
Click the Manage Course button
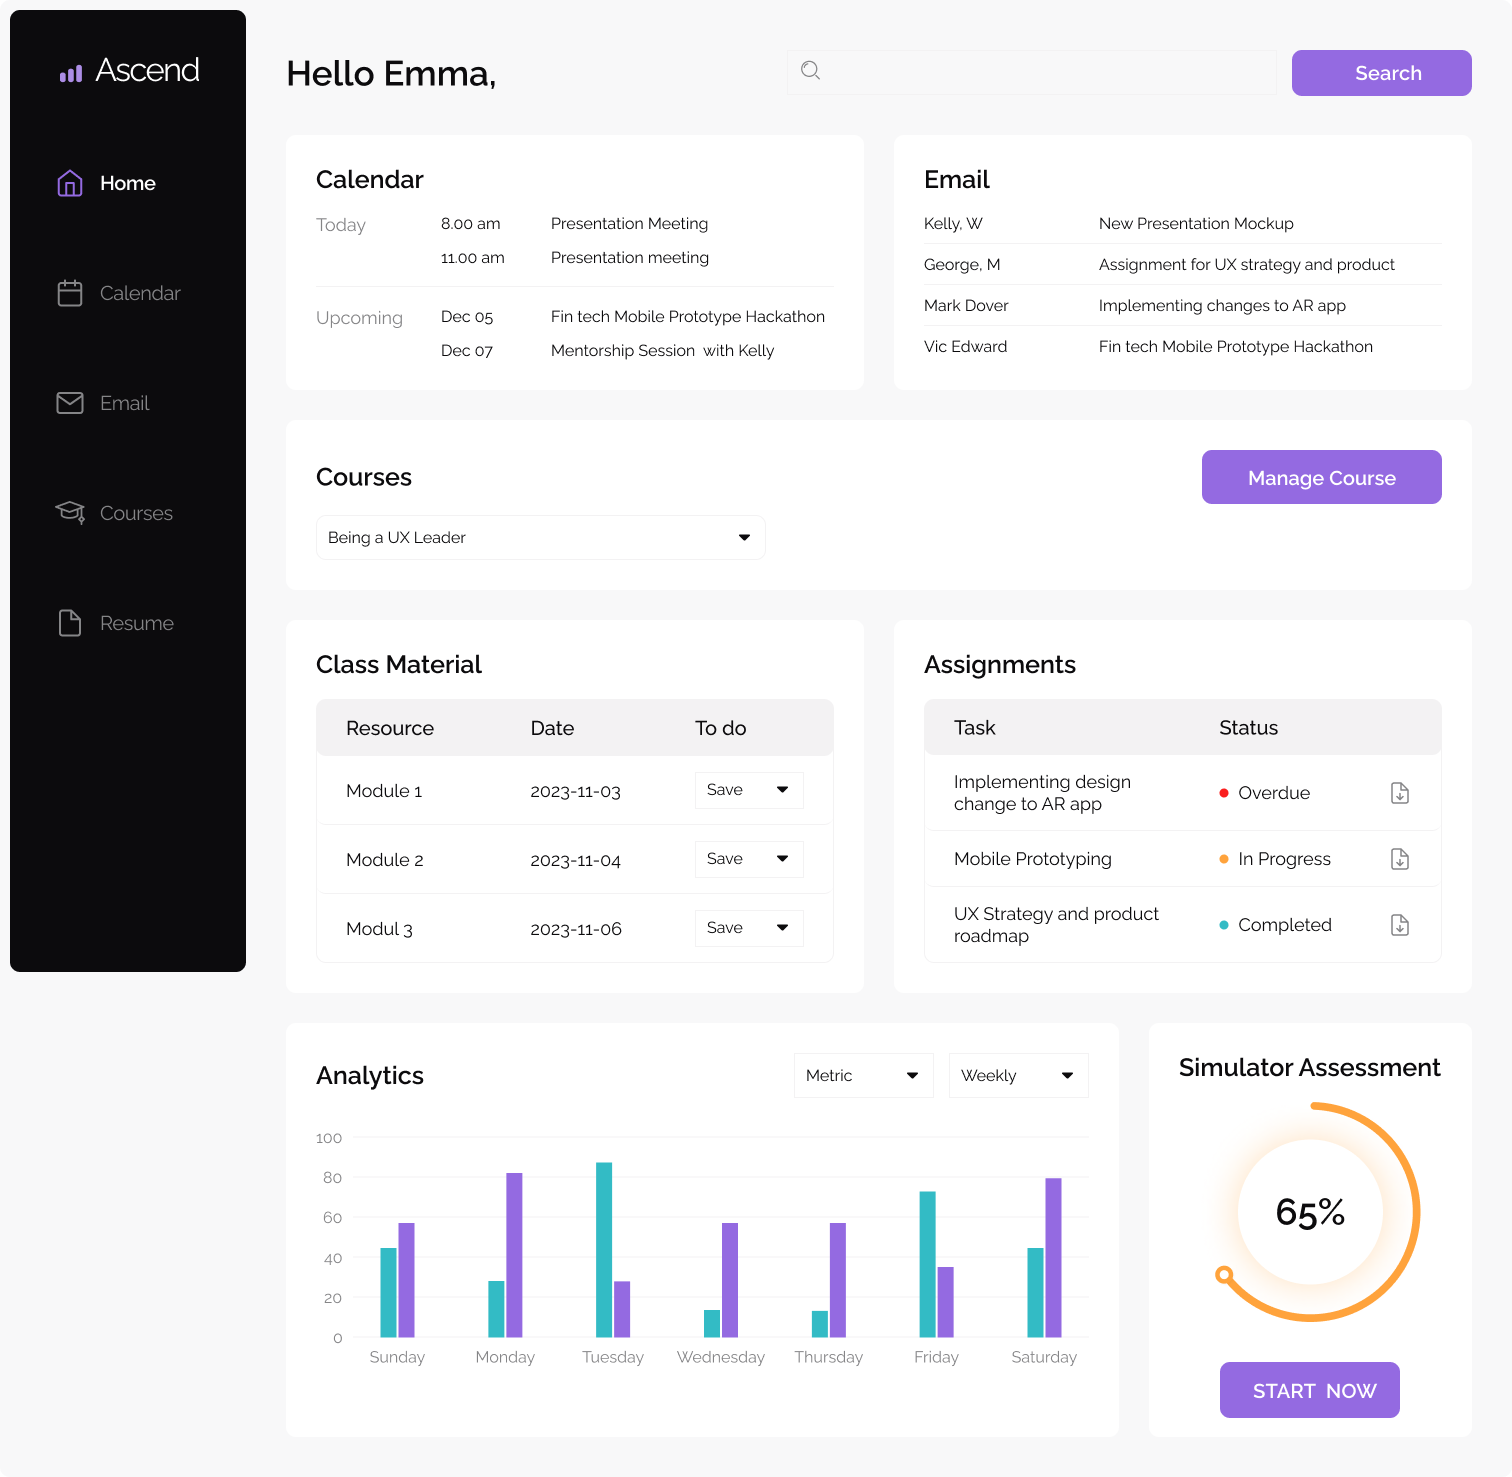tap(1322, 477)
